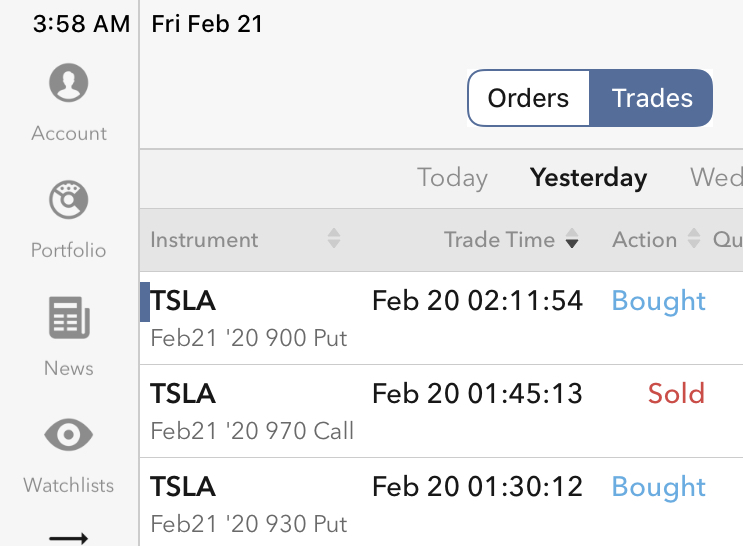Switch to the Orders segment
Viewport: 743px width, 546px height.
(x=528, y=98)
